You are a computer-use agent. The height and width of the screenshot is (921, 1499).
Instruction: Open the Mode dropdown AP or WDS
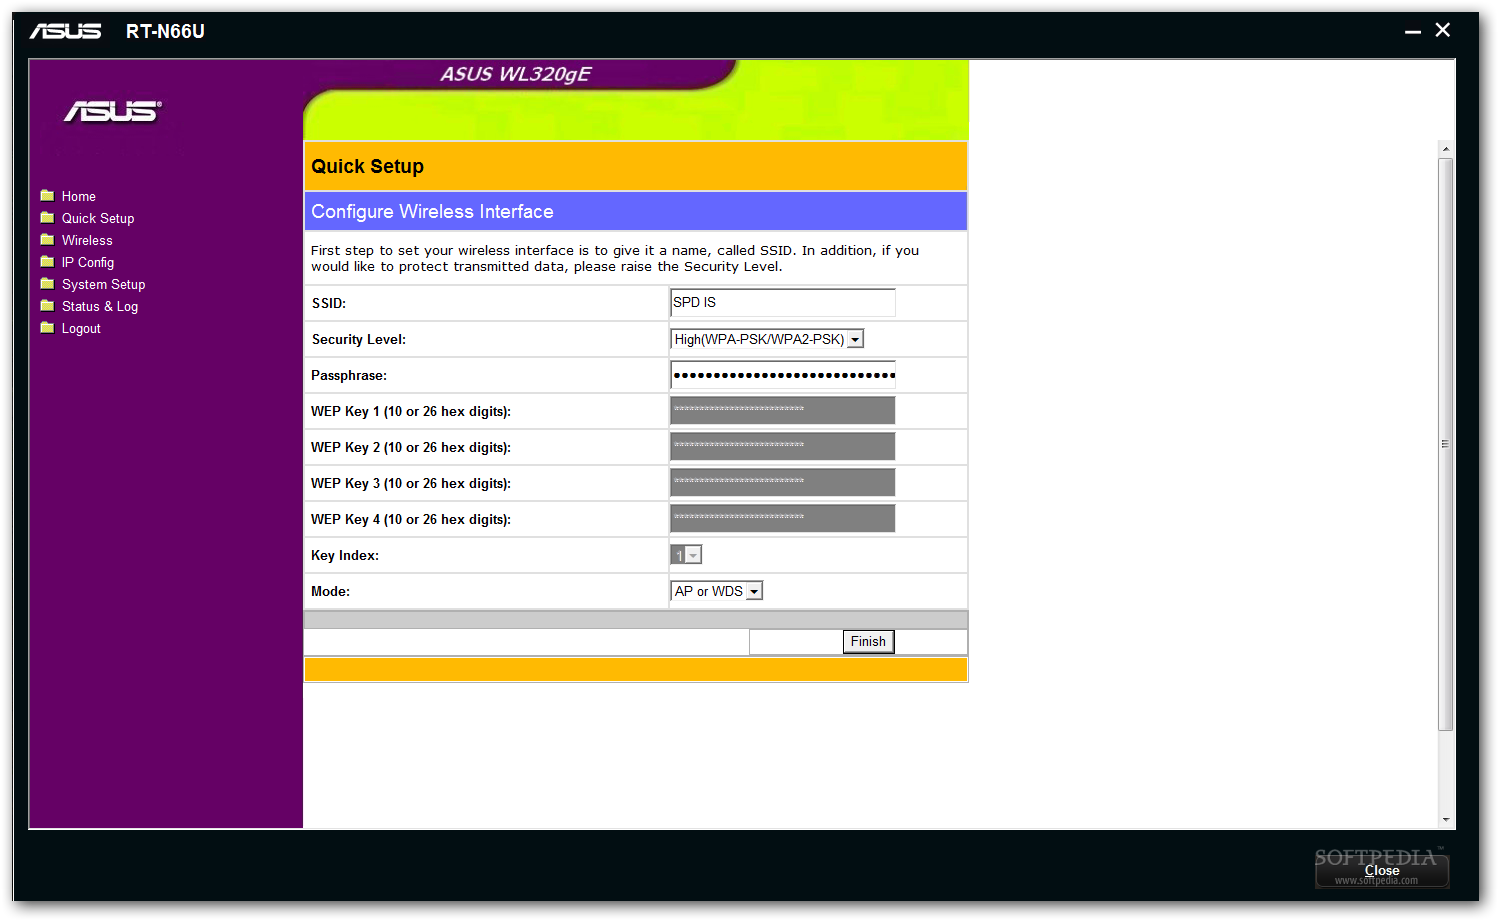tap(717, 591)
